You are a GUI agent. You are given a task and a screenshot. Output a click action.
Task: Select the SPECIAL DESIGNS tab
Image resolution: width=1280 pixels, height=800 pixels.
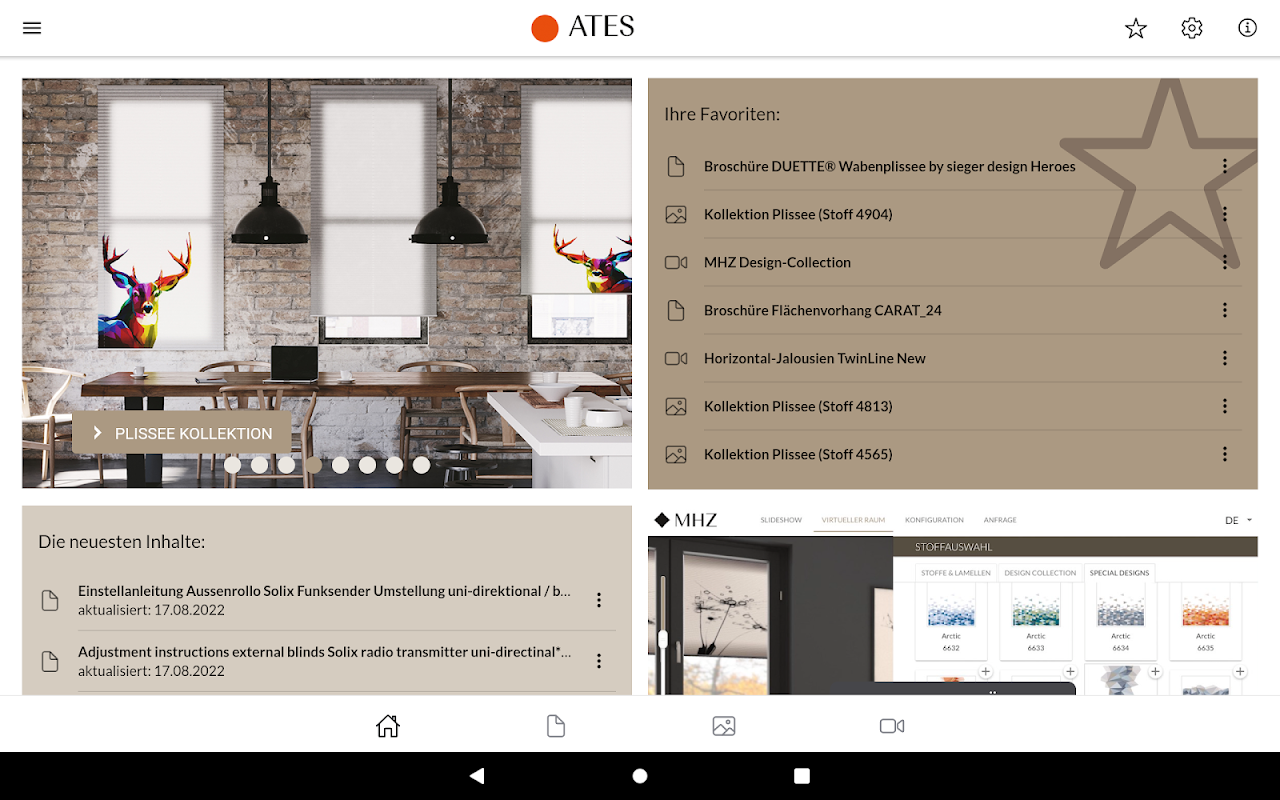click(x=1120, y=573)
